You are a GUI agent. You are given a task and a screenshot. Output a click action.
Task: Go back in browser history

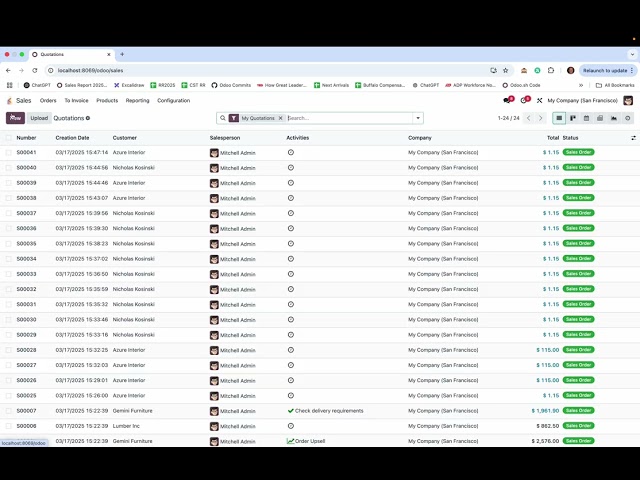coord(8,70)
